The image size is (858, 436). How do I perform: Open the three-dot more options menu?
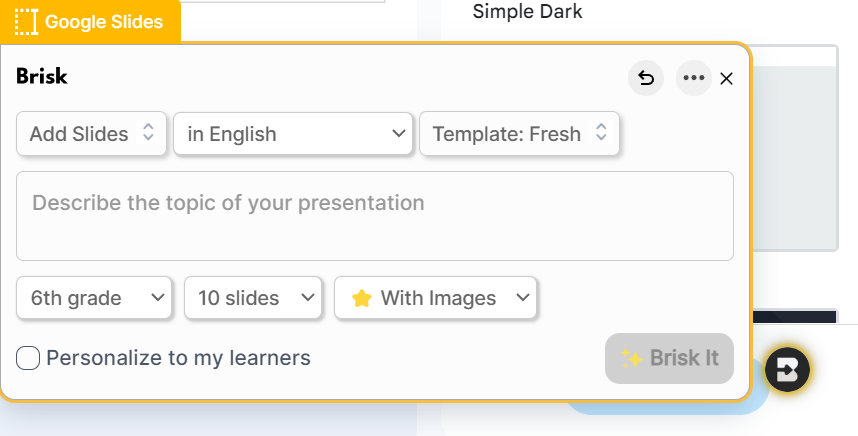pyautogui.click(x=694, y=78)
